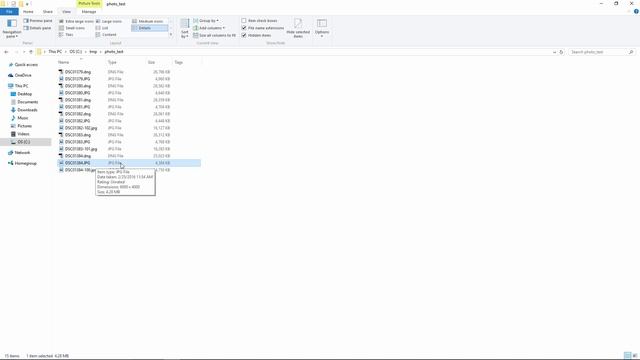Select file DSC01384.dng
This screenshot has width=640, height=360.
(x=78, y=156)
